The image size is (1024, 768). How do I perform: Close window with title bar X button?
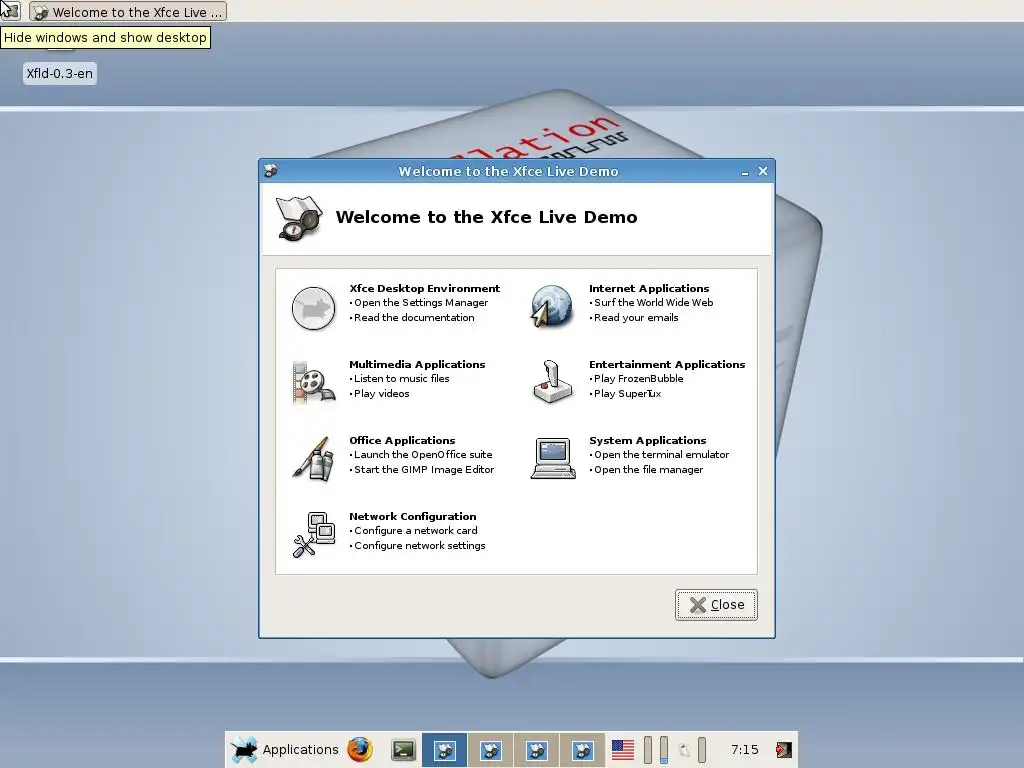pos(763,171)
